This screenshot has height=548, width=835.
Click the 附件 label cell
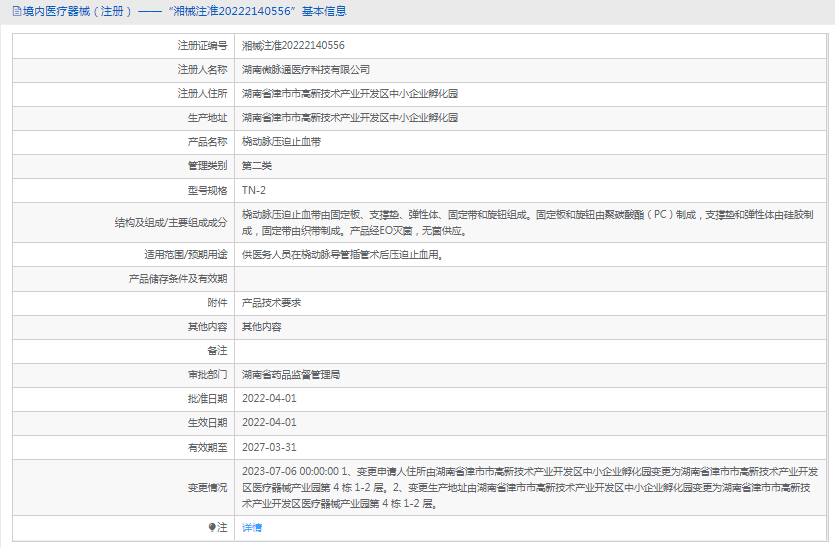[x=124, y=302]
